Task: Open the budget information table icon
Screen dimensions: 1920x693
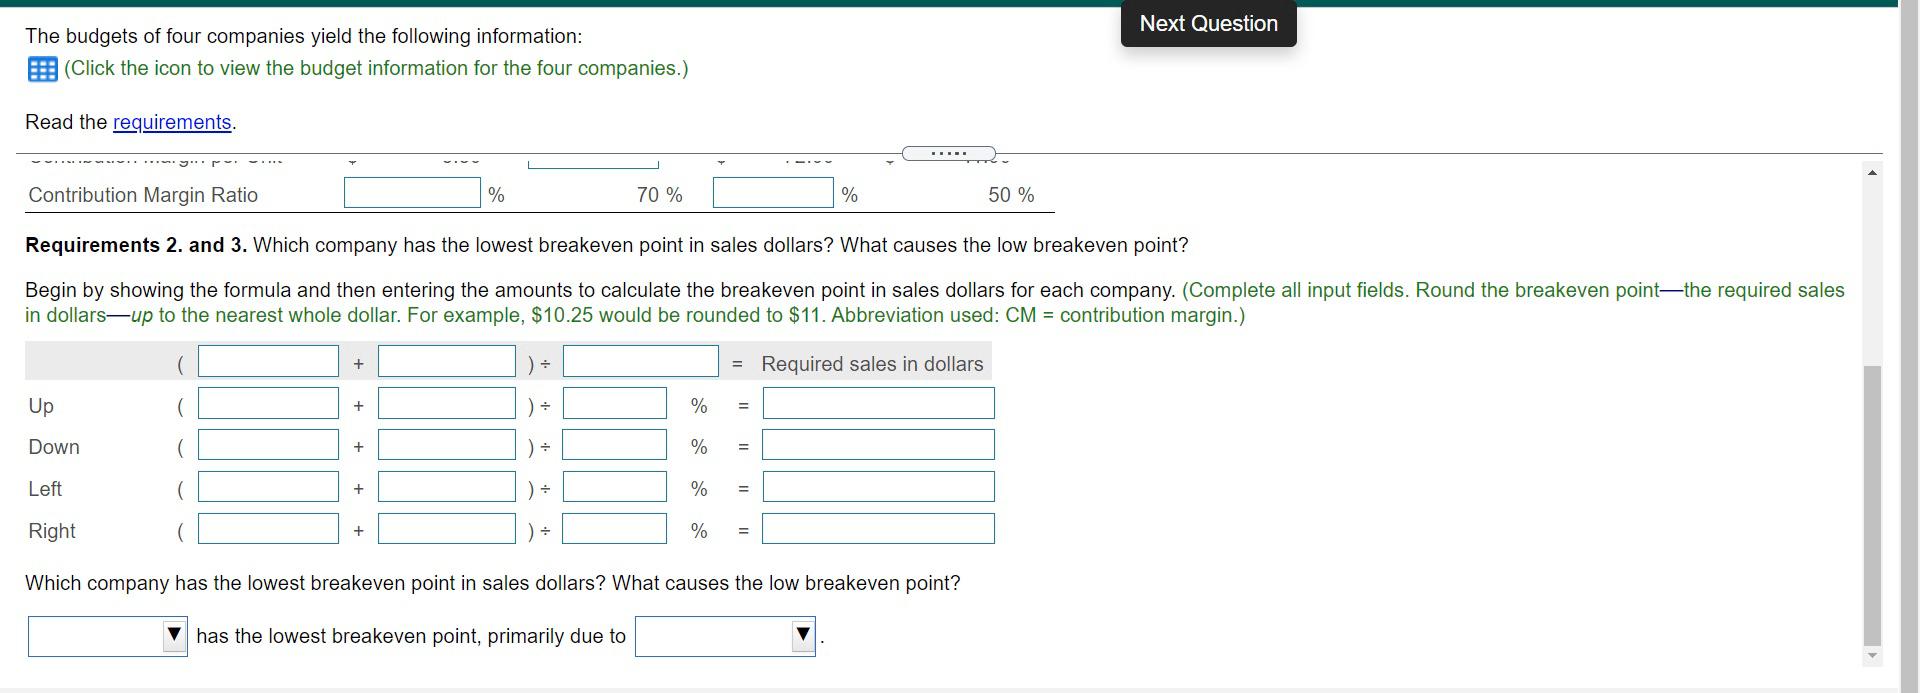Action: coord(42,69)
